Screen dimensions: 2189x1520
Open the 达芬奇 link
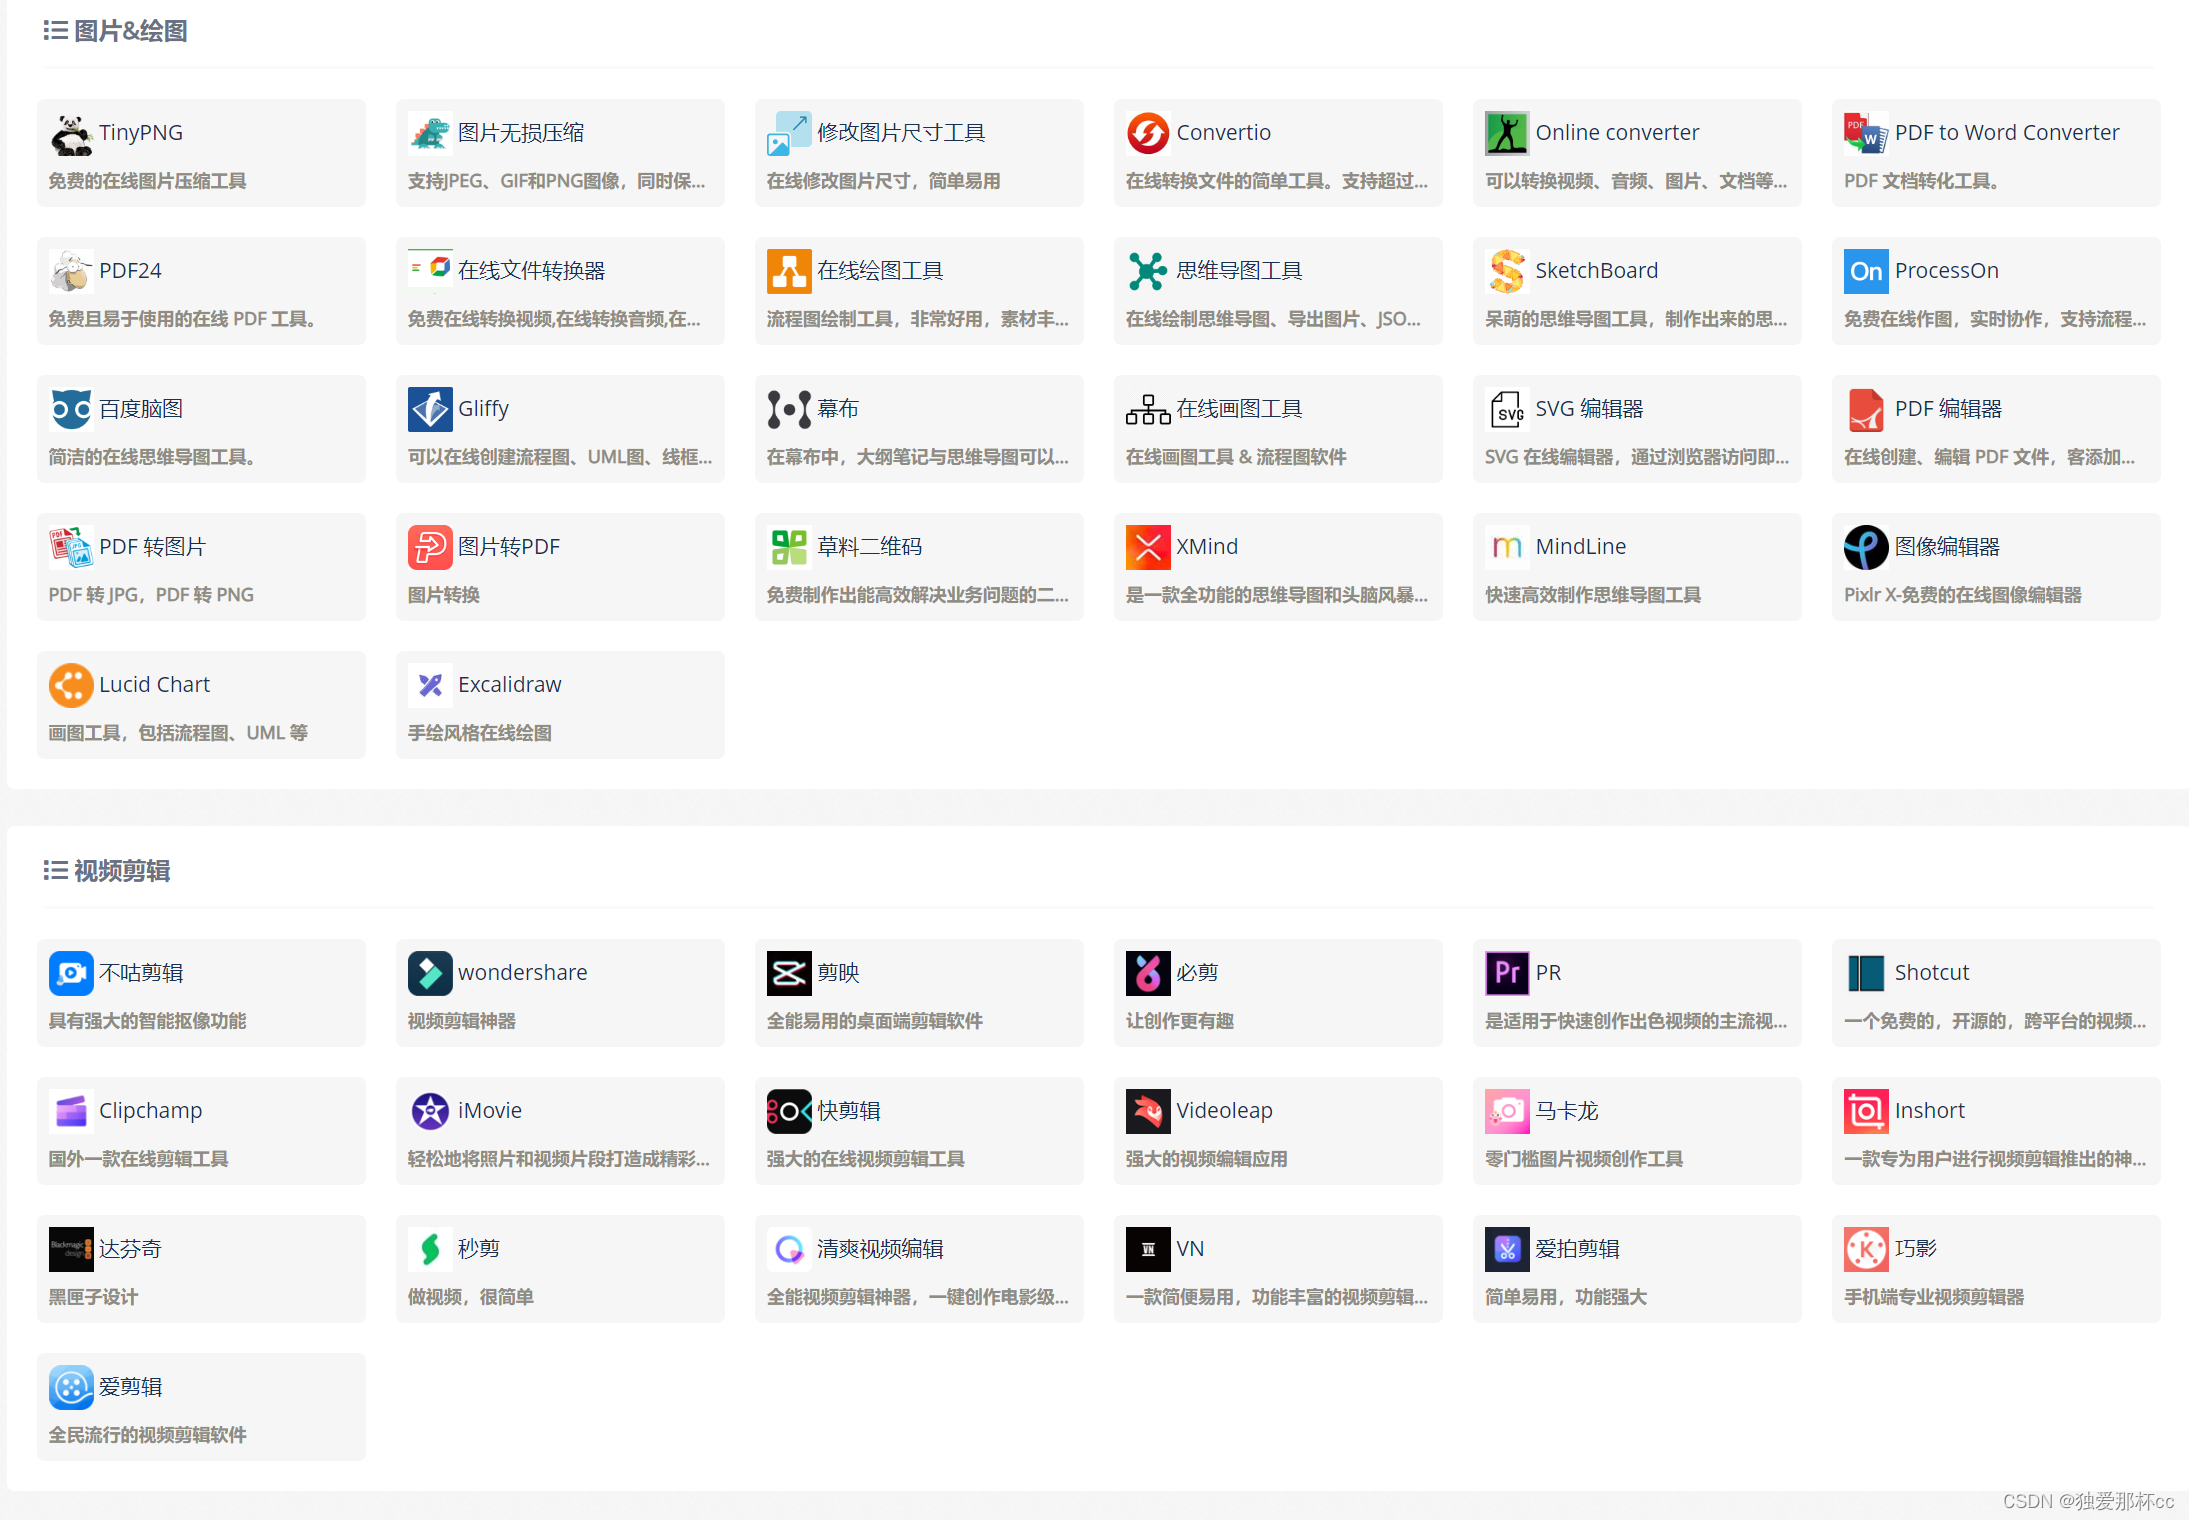(130, 1249)
